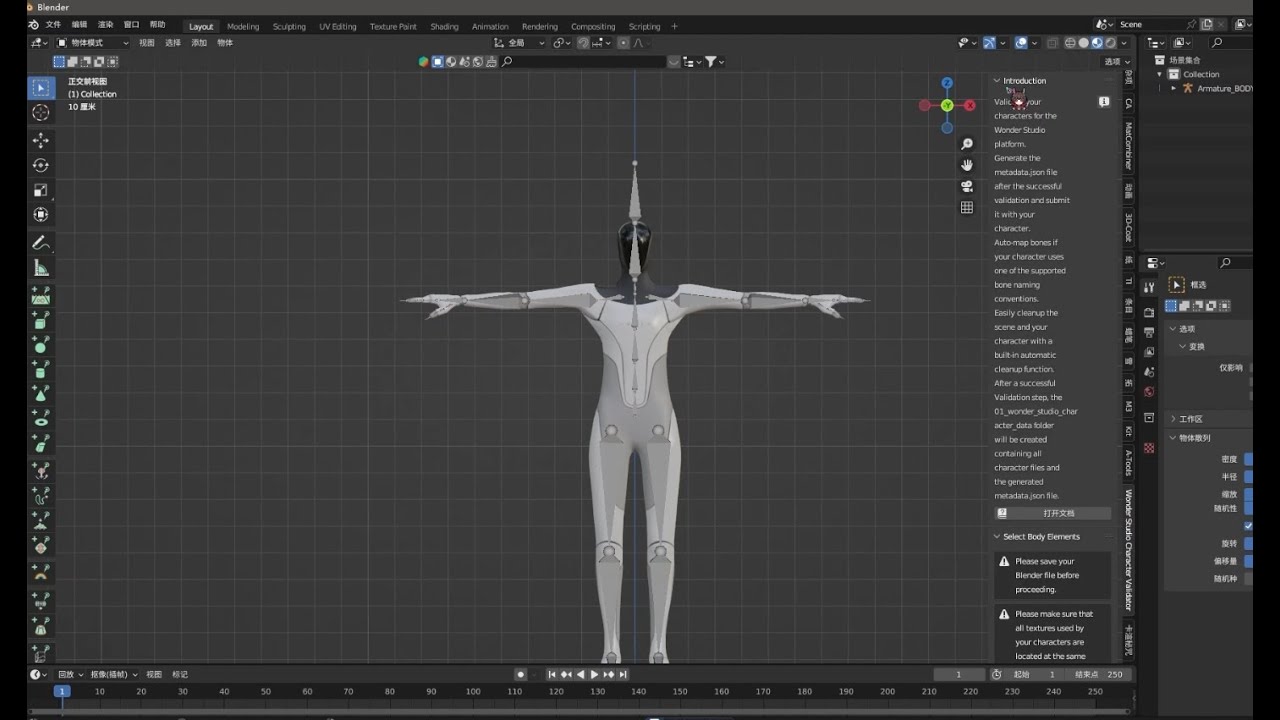Select the Move tool
1280x720 pixels.
41,141
